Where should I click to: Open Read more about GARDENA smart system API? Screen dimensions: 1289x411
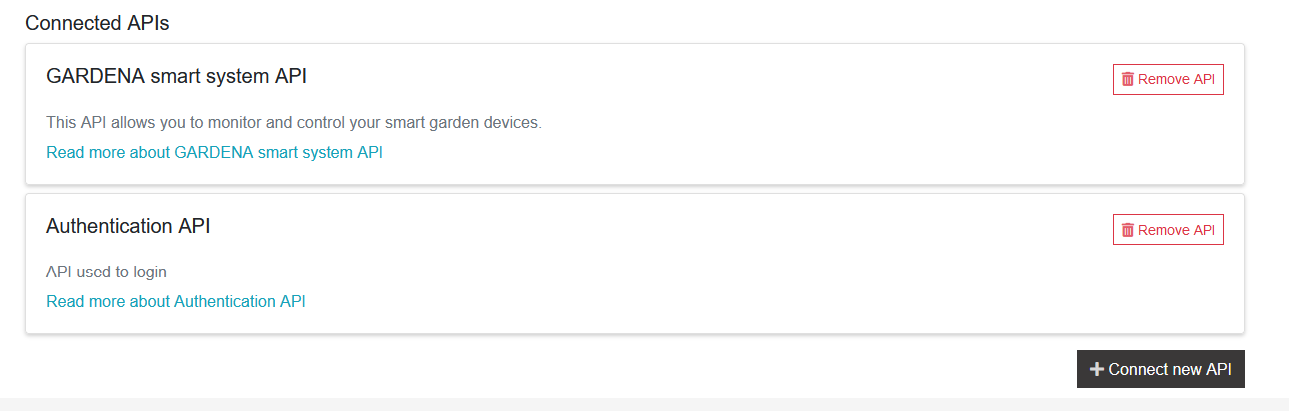point(214,152)
